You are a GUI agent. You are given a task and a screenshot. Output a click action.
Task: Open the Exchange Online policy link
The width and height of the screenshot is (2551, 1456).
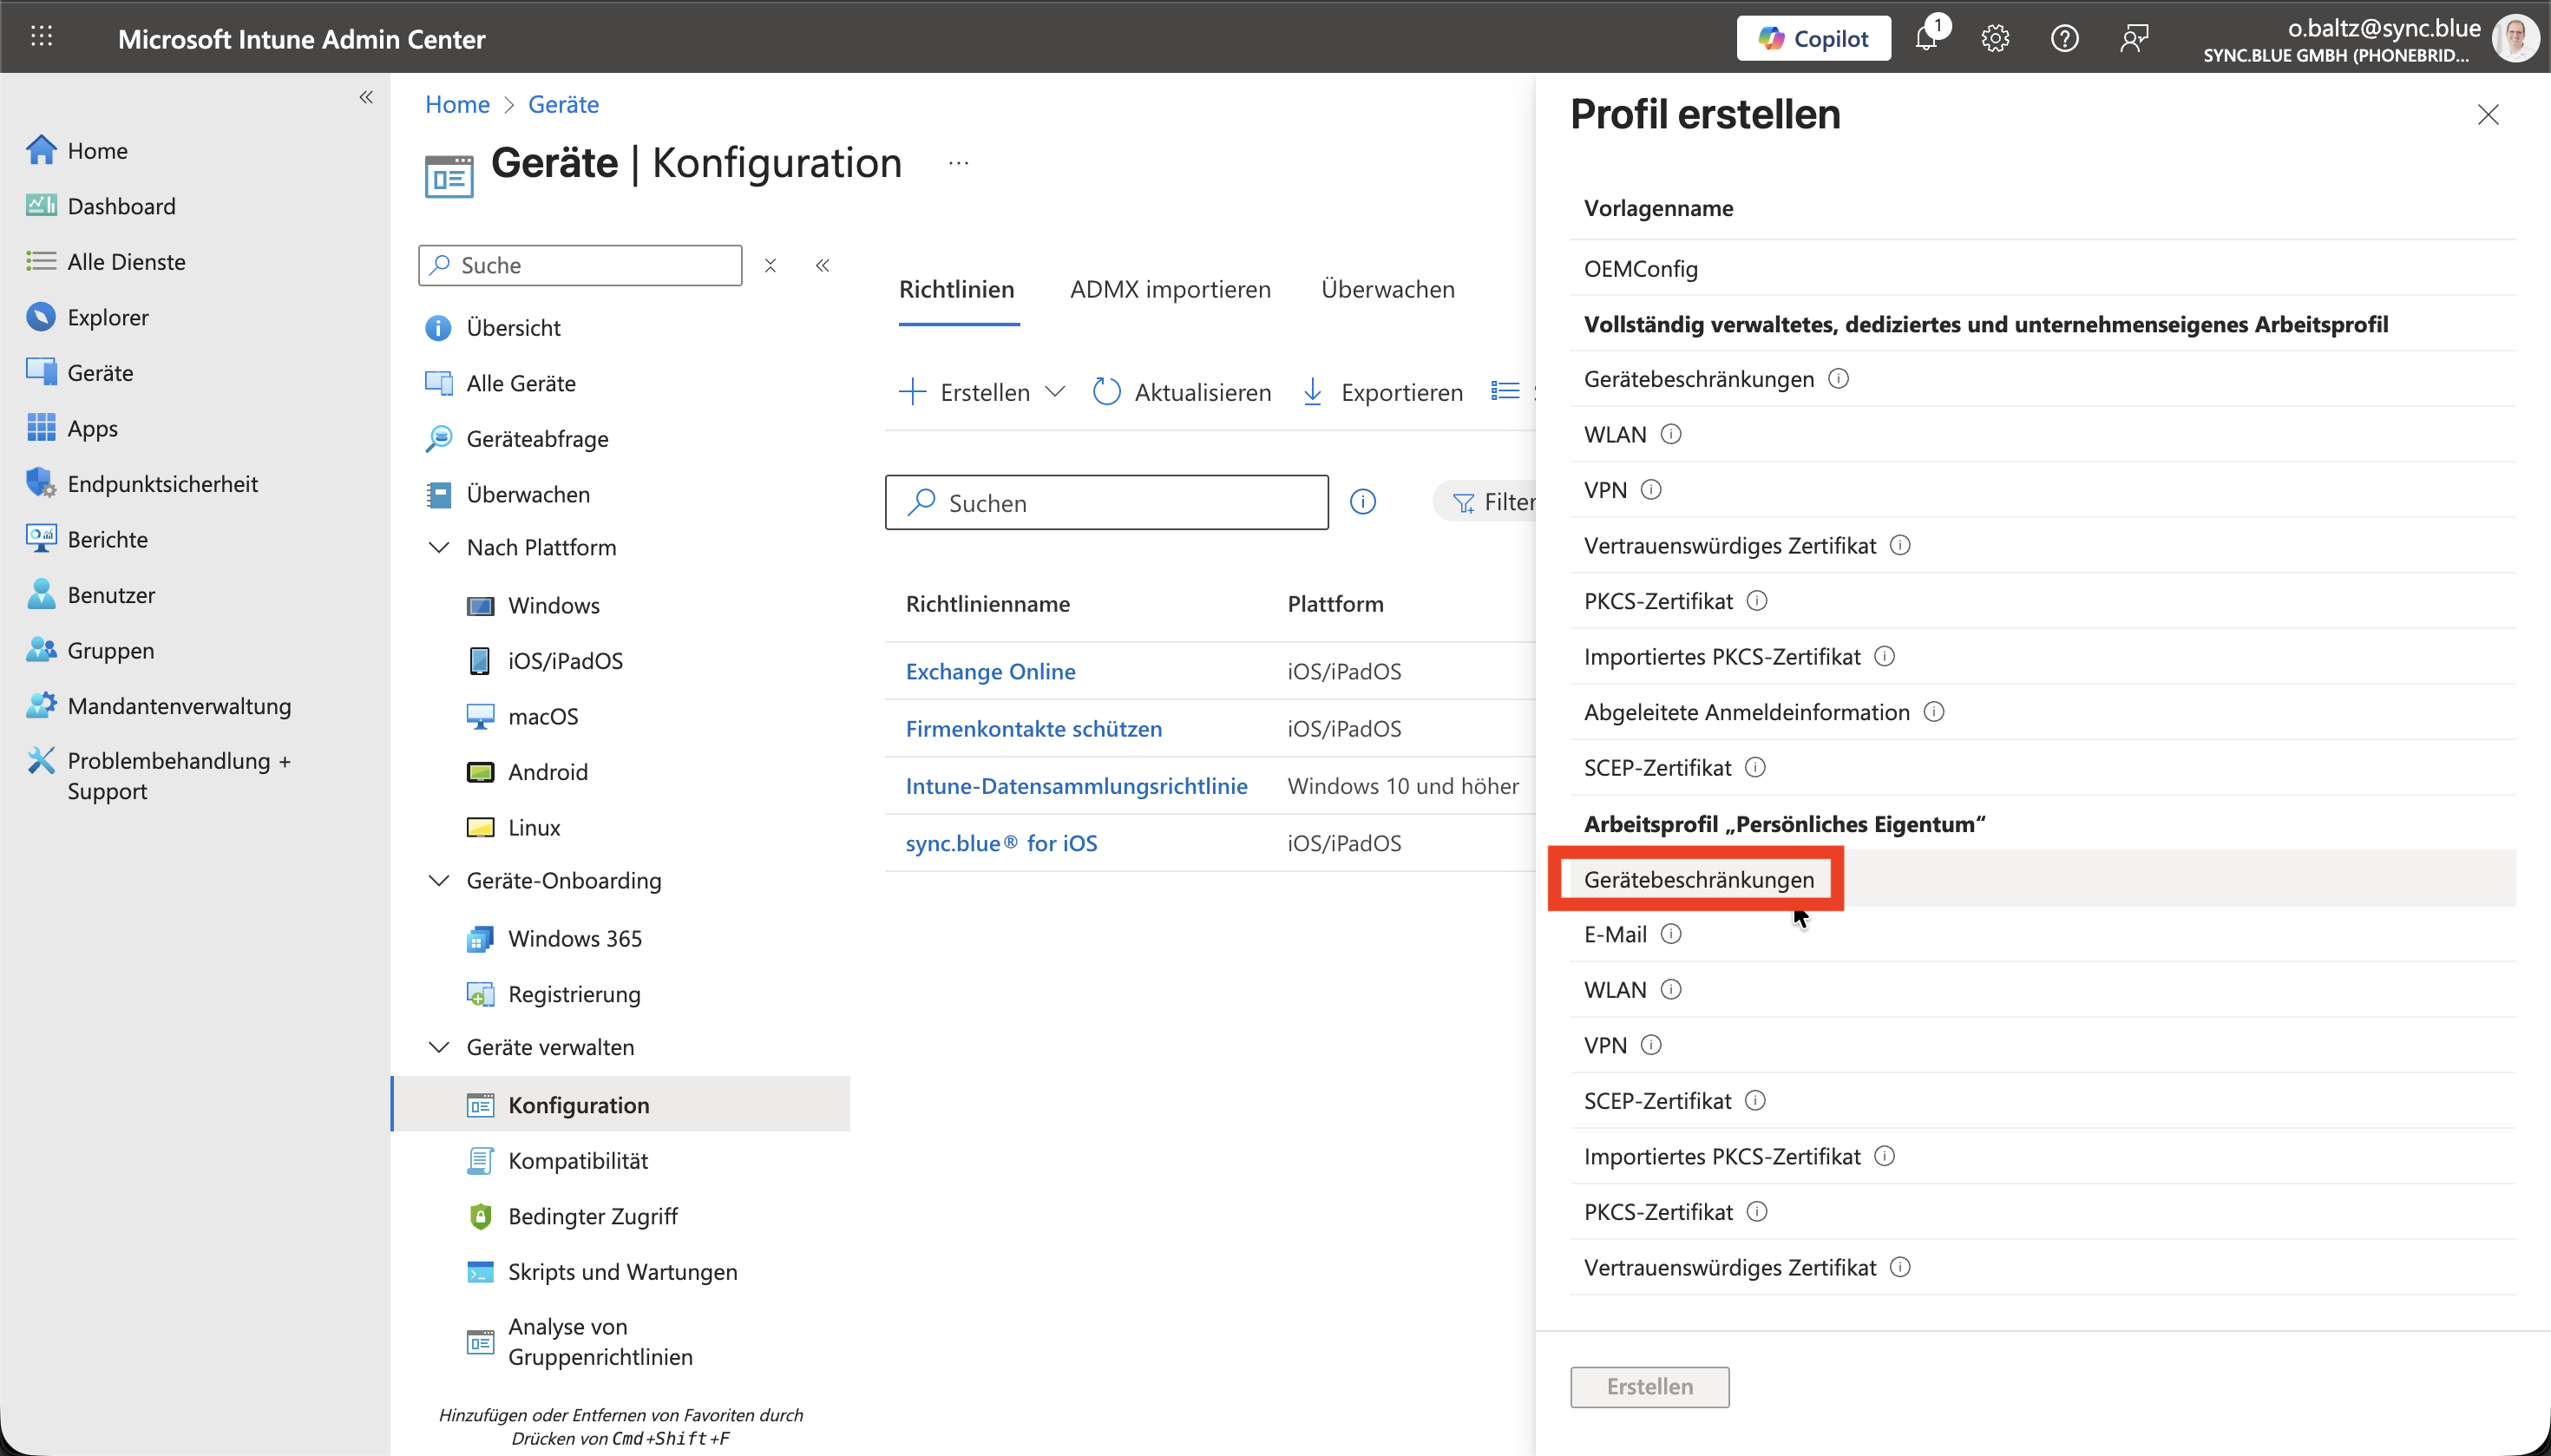[990, 671]
